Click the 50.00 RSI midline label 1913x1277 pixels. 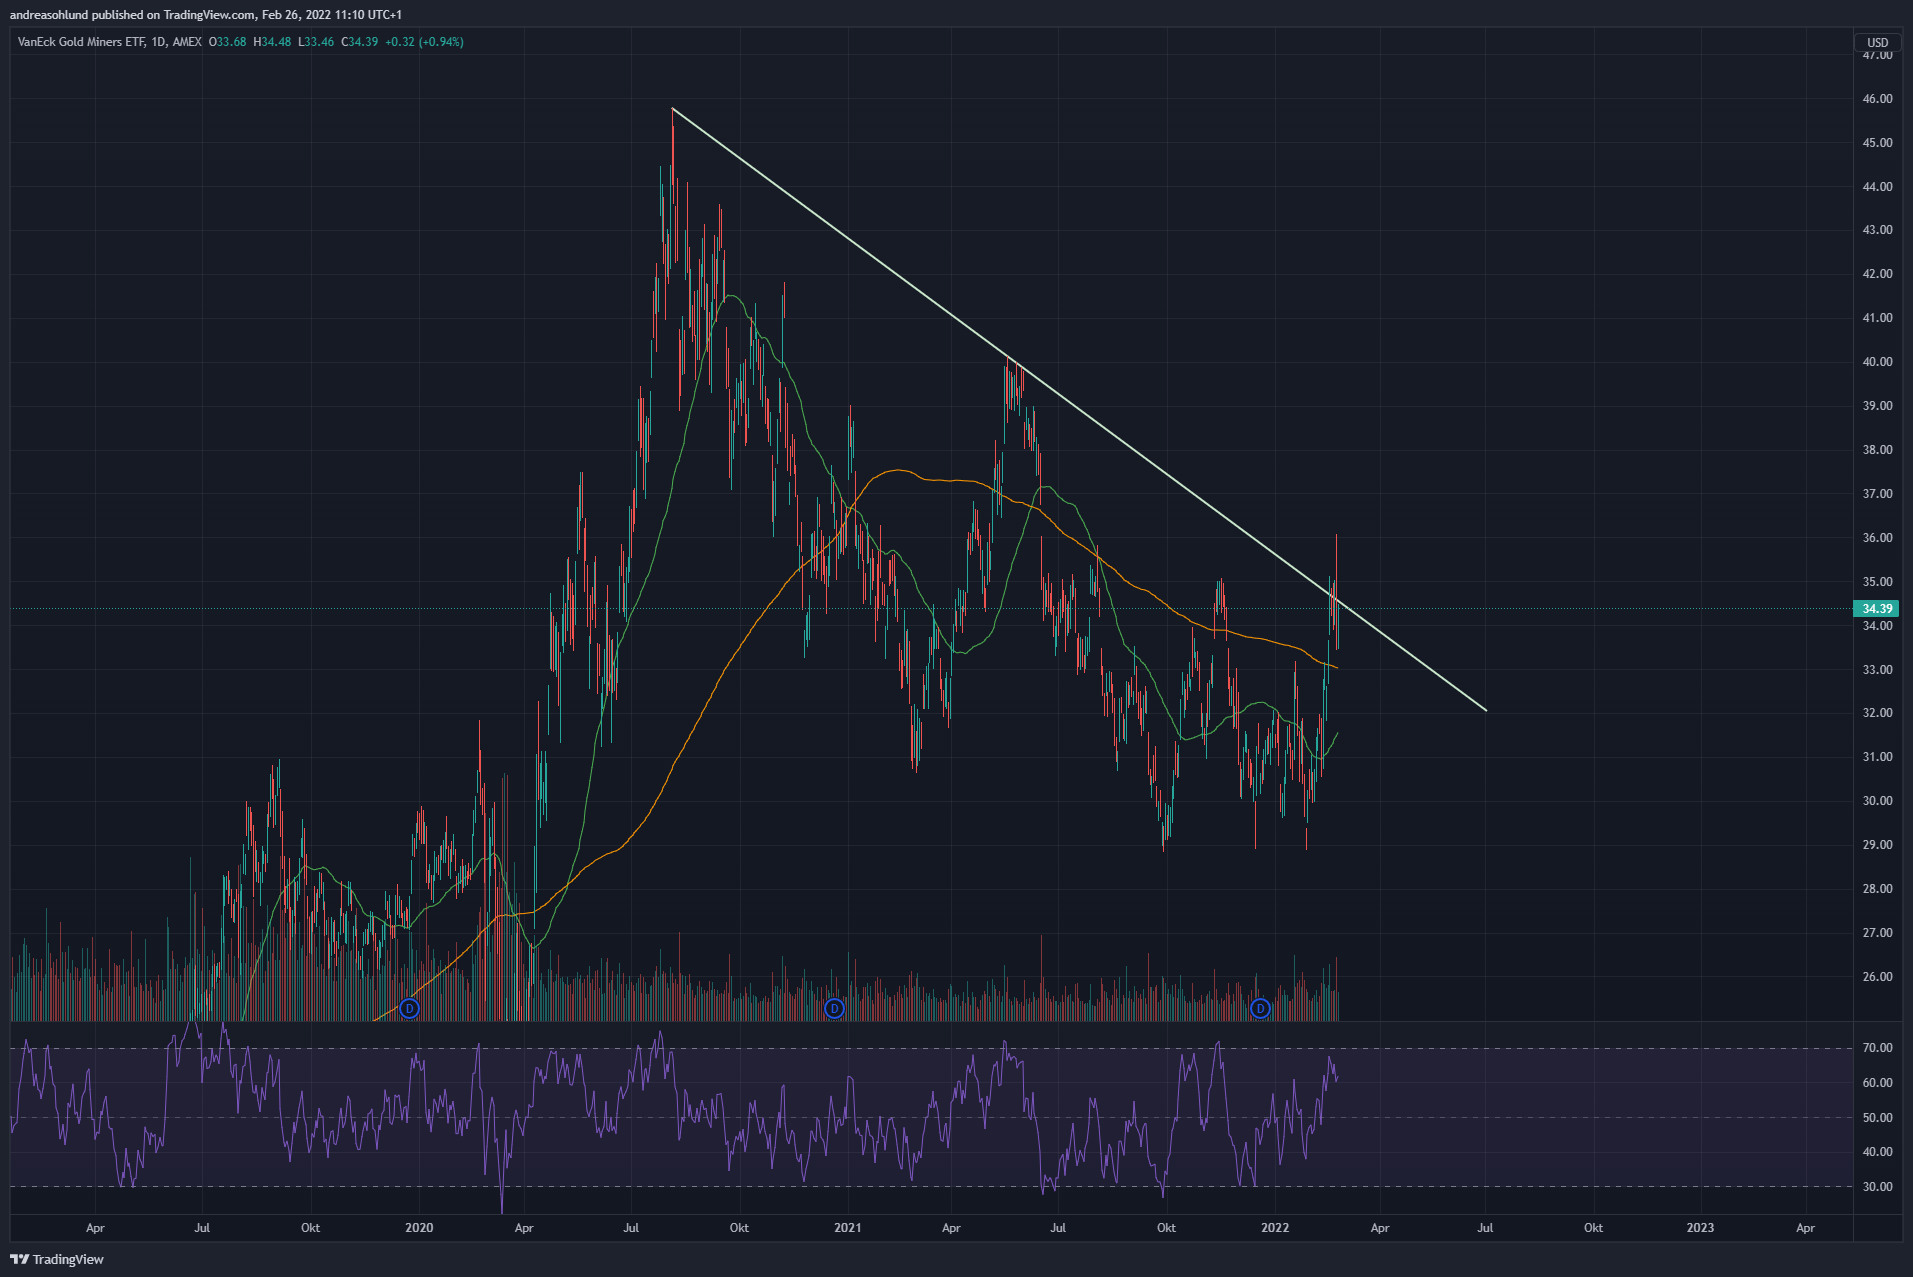pos(1877,1118)
